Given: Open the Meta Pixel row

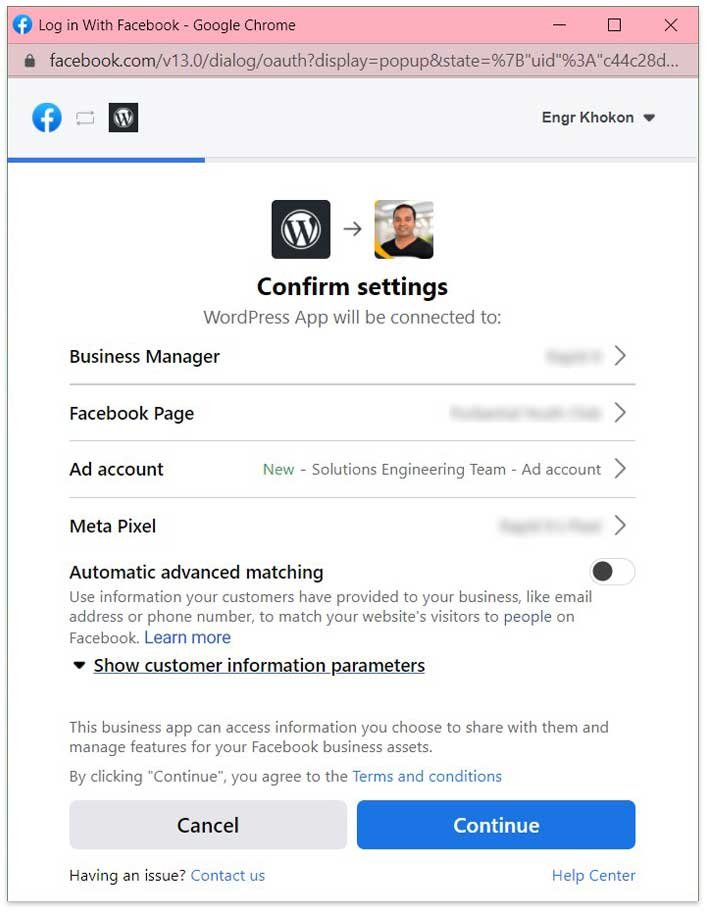Looking at the screenshot, I should 351,526.
